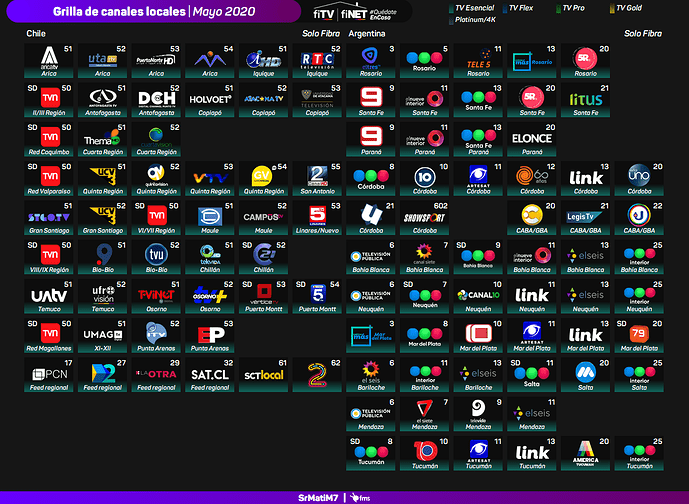The image size is (689, 504).
Task: Click the TV Esencial legend color square
Action: point(451,8)
